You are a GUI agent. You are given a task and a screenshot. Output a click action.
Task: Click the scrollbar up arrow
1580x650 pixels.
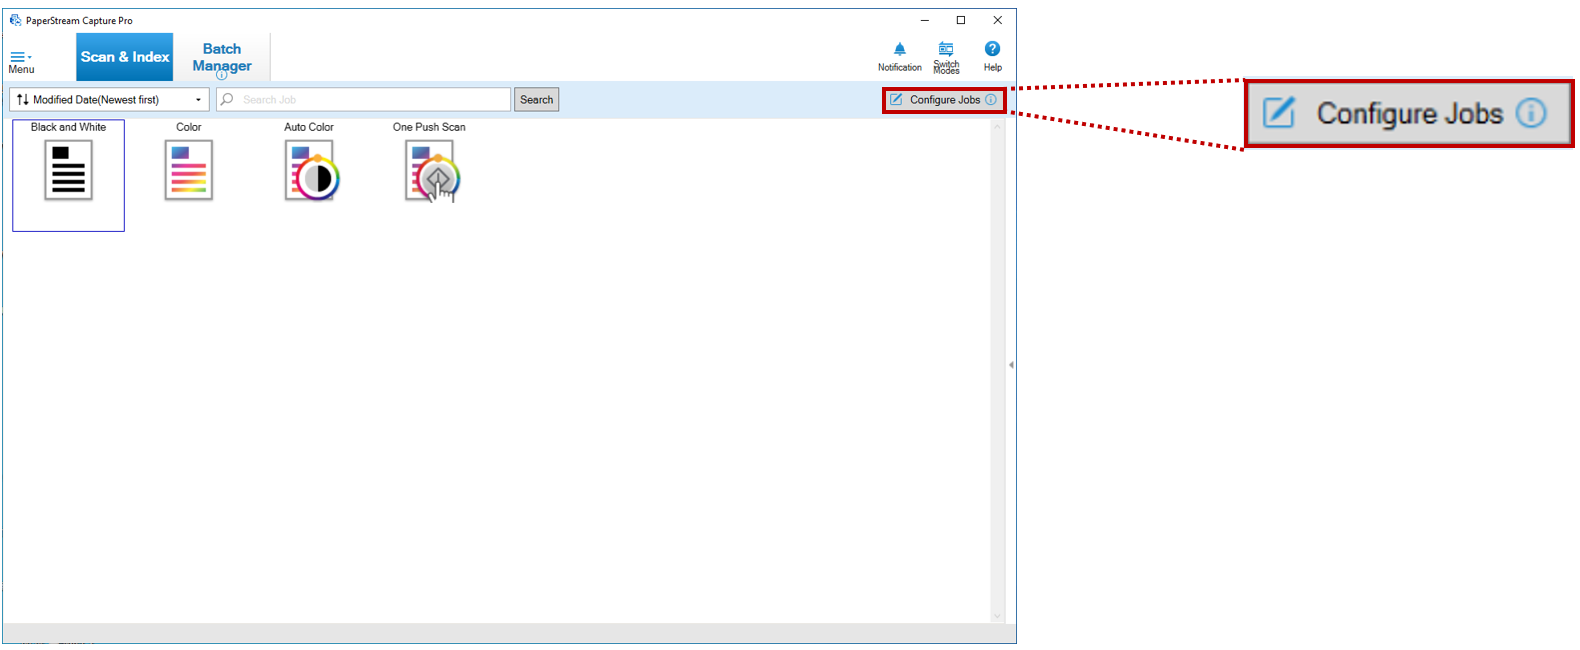[x=997, y=127]
